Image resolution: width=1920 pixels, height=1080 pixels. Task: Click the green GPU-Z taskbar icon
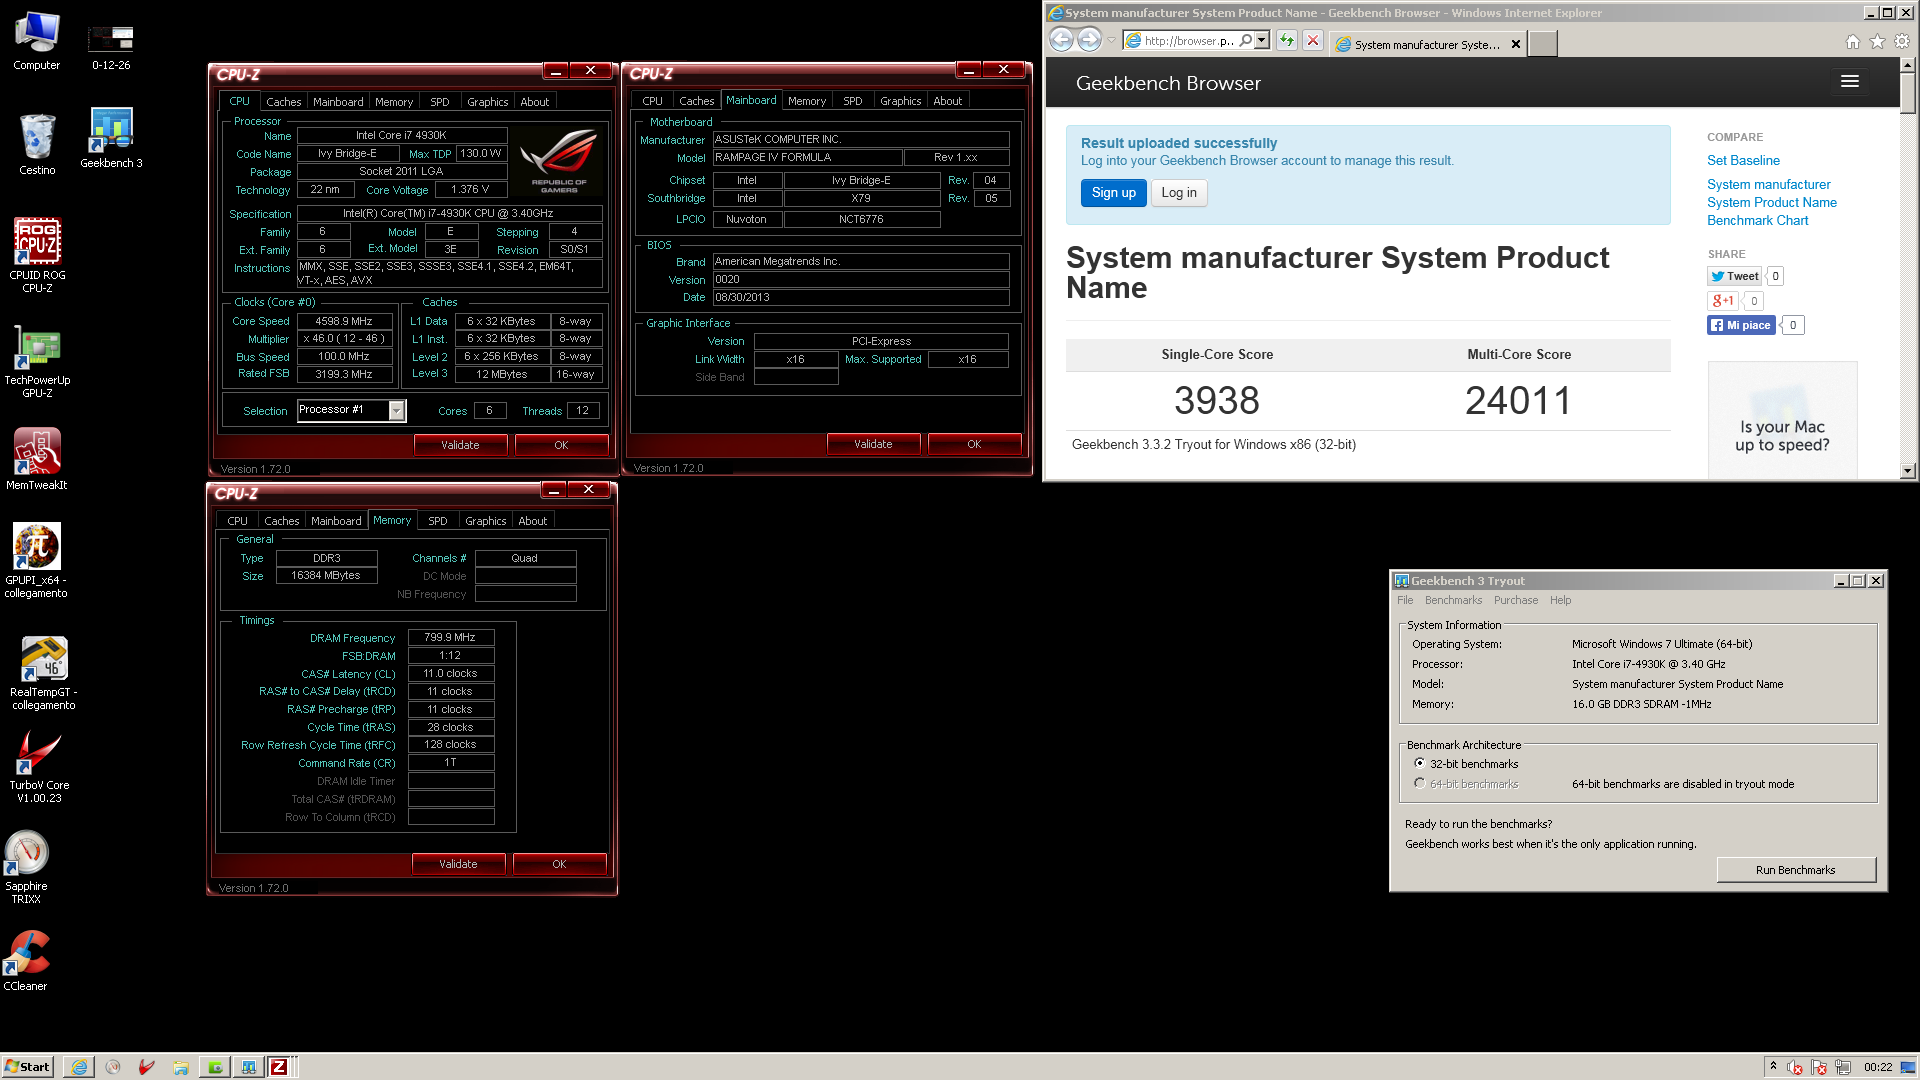(x=215, y=1067)
